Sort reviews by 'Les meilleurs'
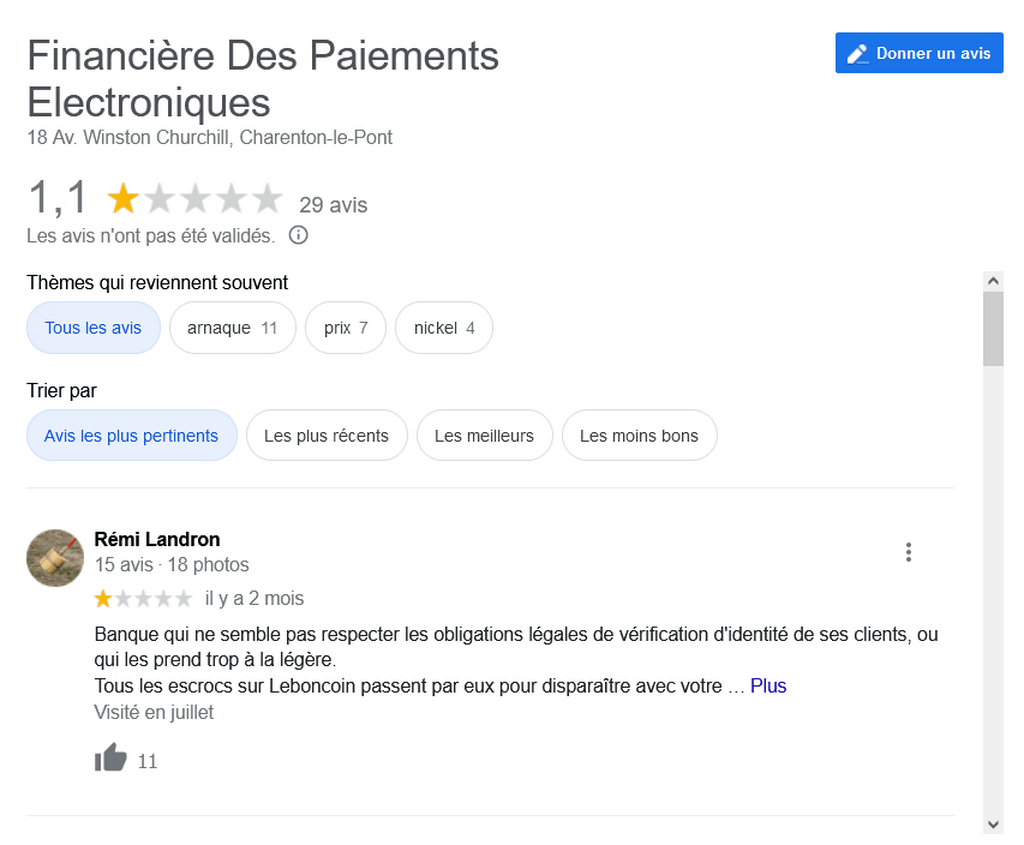1024x845 pixels. 485,436
